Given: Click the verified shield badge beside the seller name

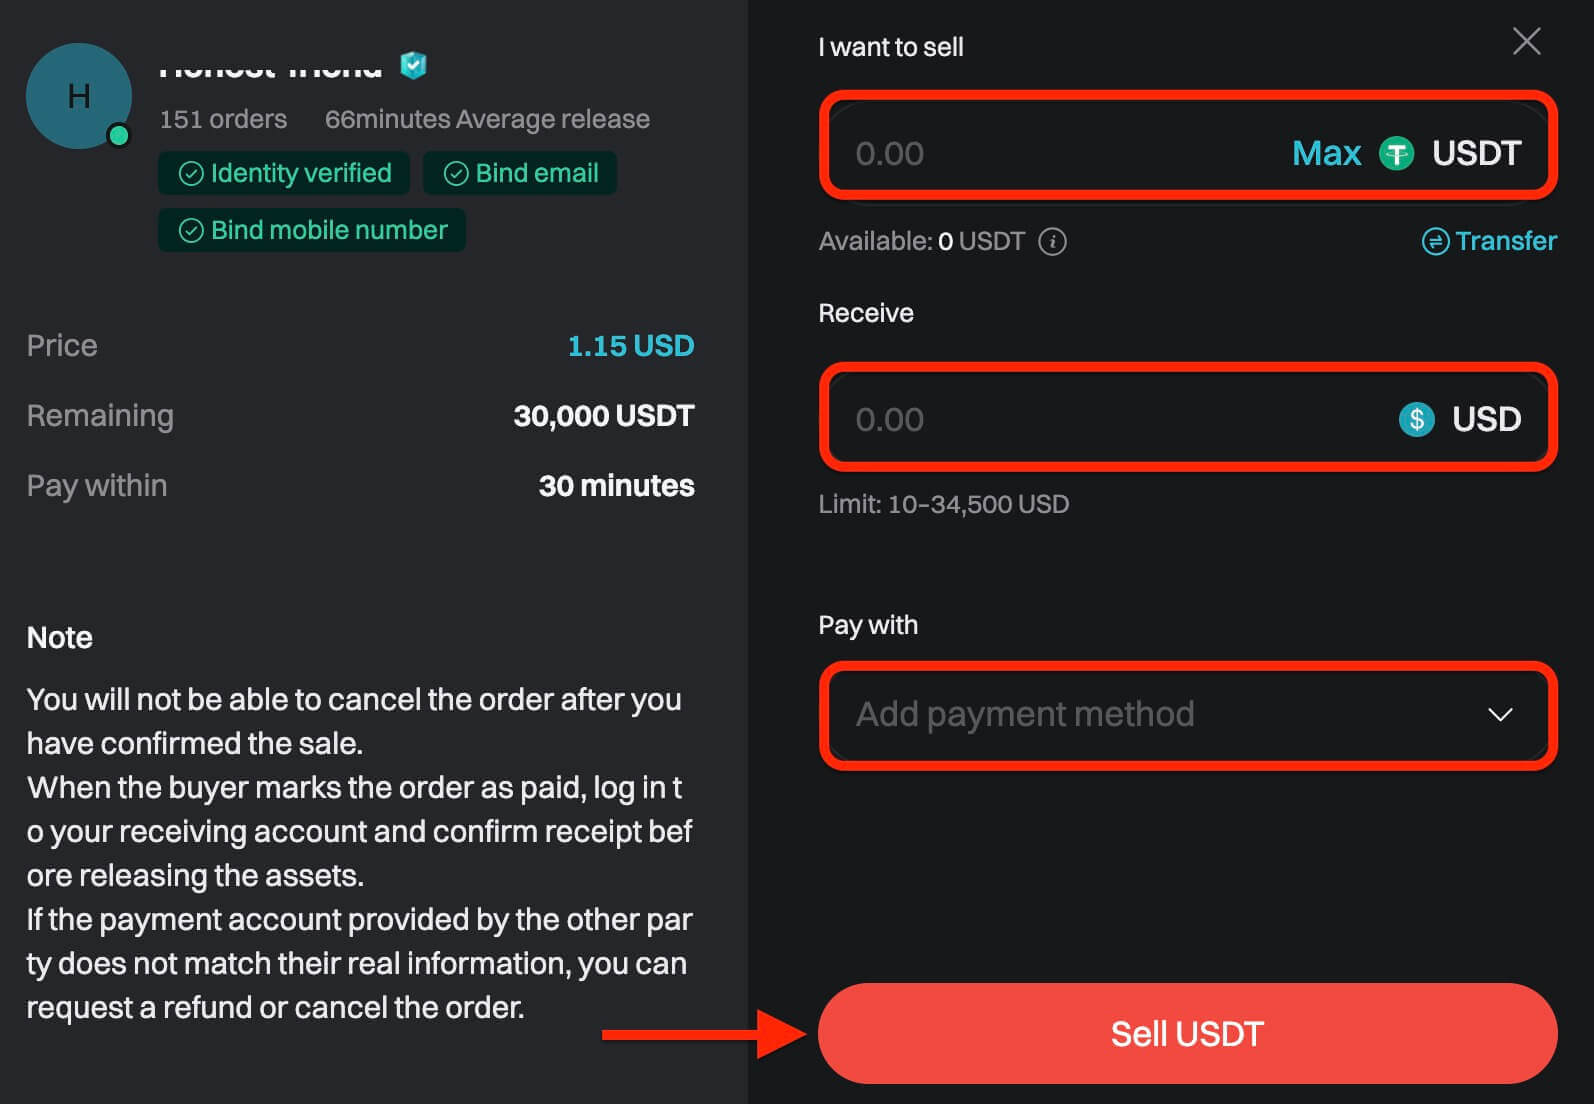Looking at the screenshot, I should point(413,66).
